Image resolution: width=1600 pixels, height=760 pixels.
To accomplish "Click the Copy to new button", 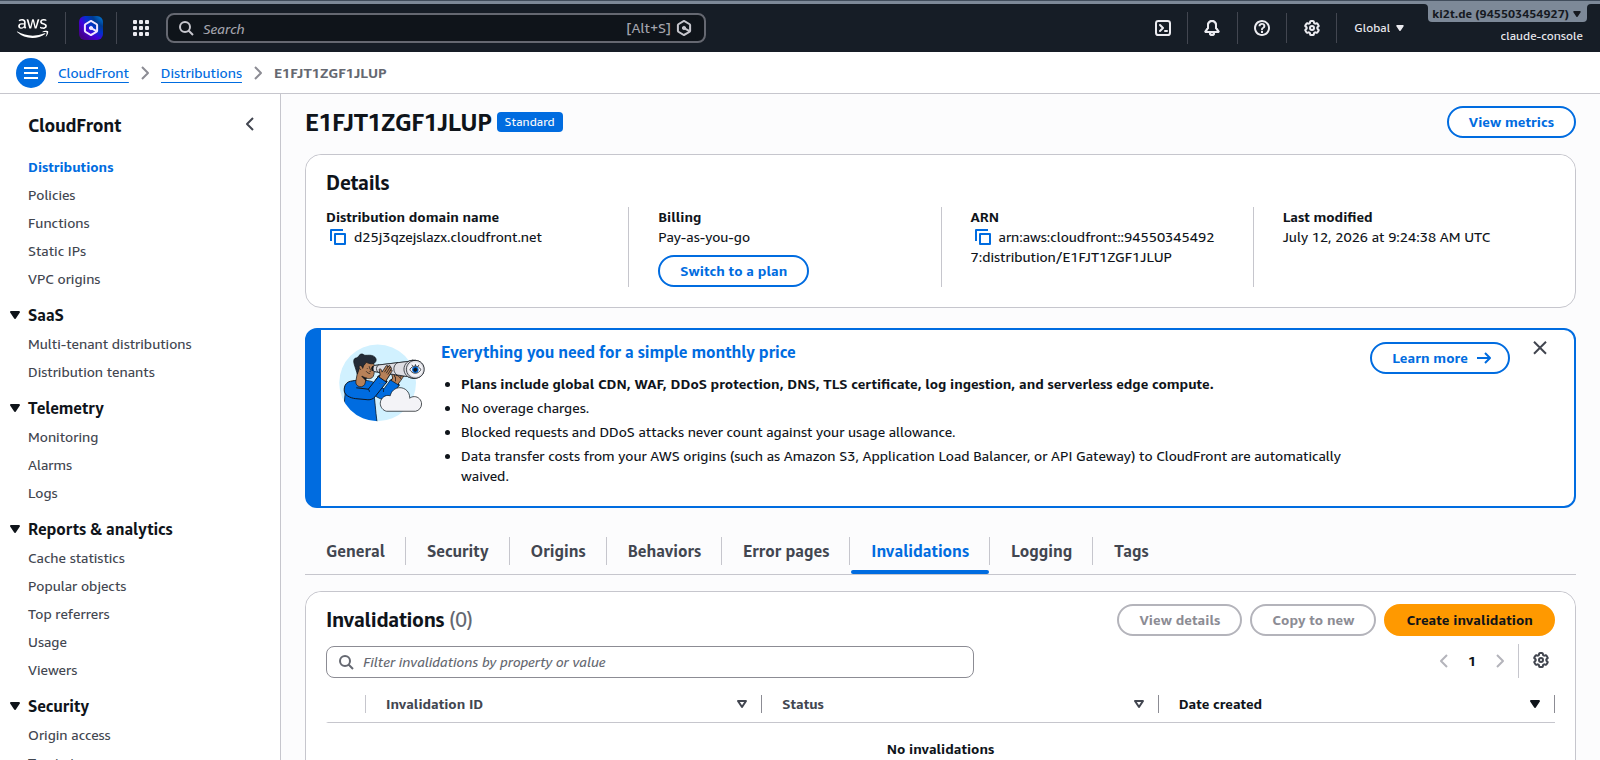I will 1313,620.
